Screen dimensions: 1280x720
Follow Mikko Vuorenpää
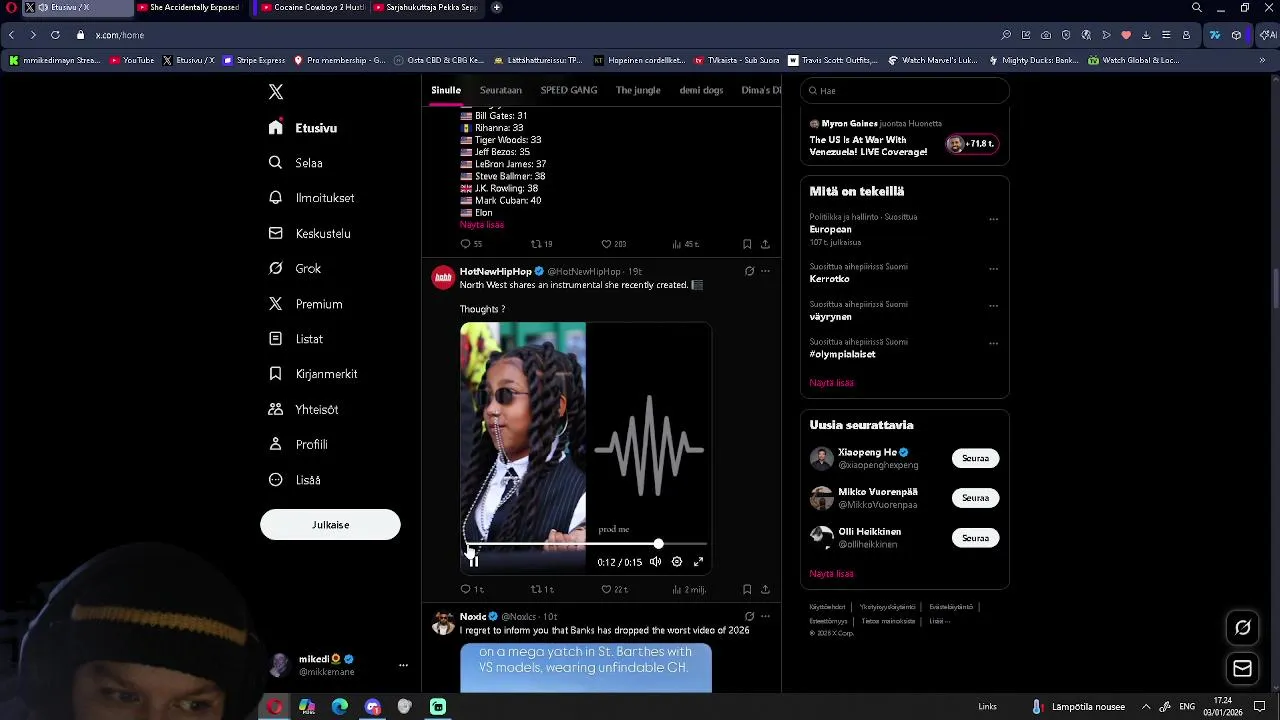point(975,498)
